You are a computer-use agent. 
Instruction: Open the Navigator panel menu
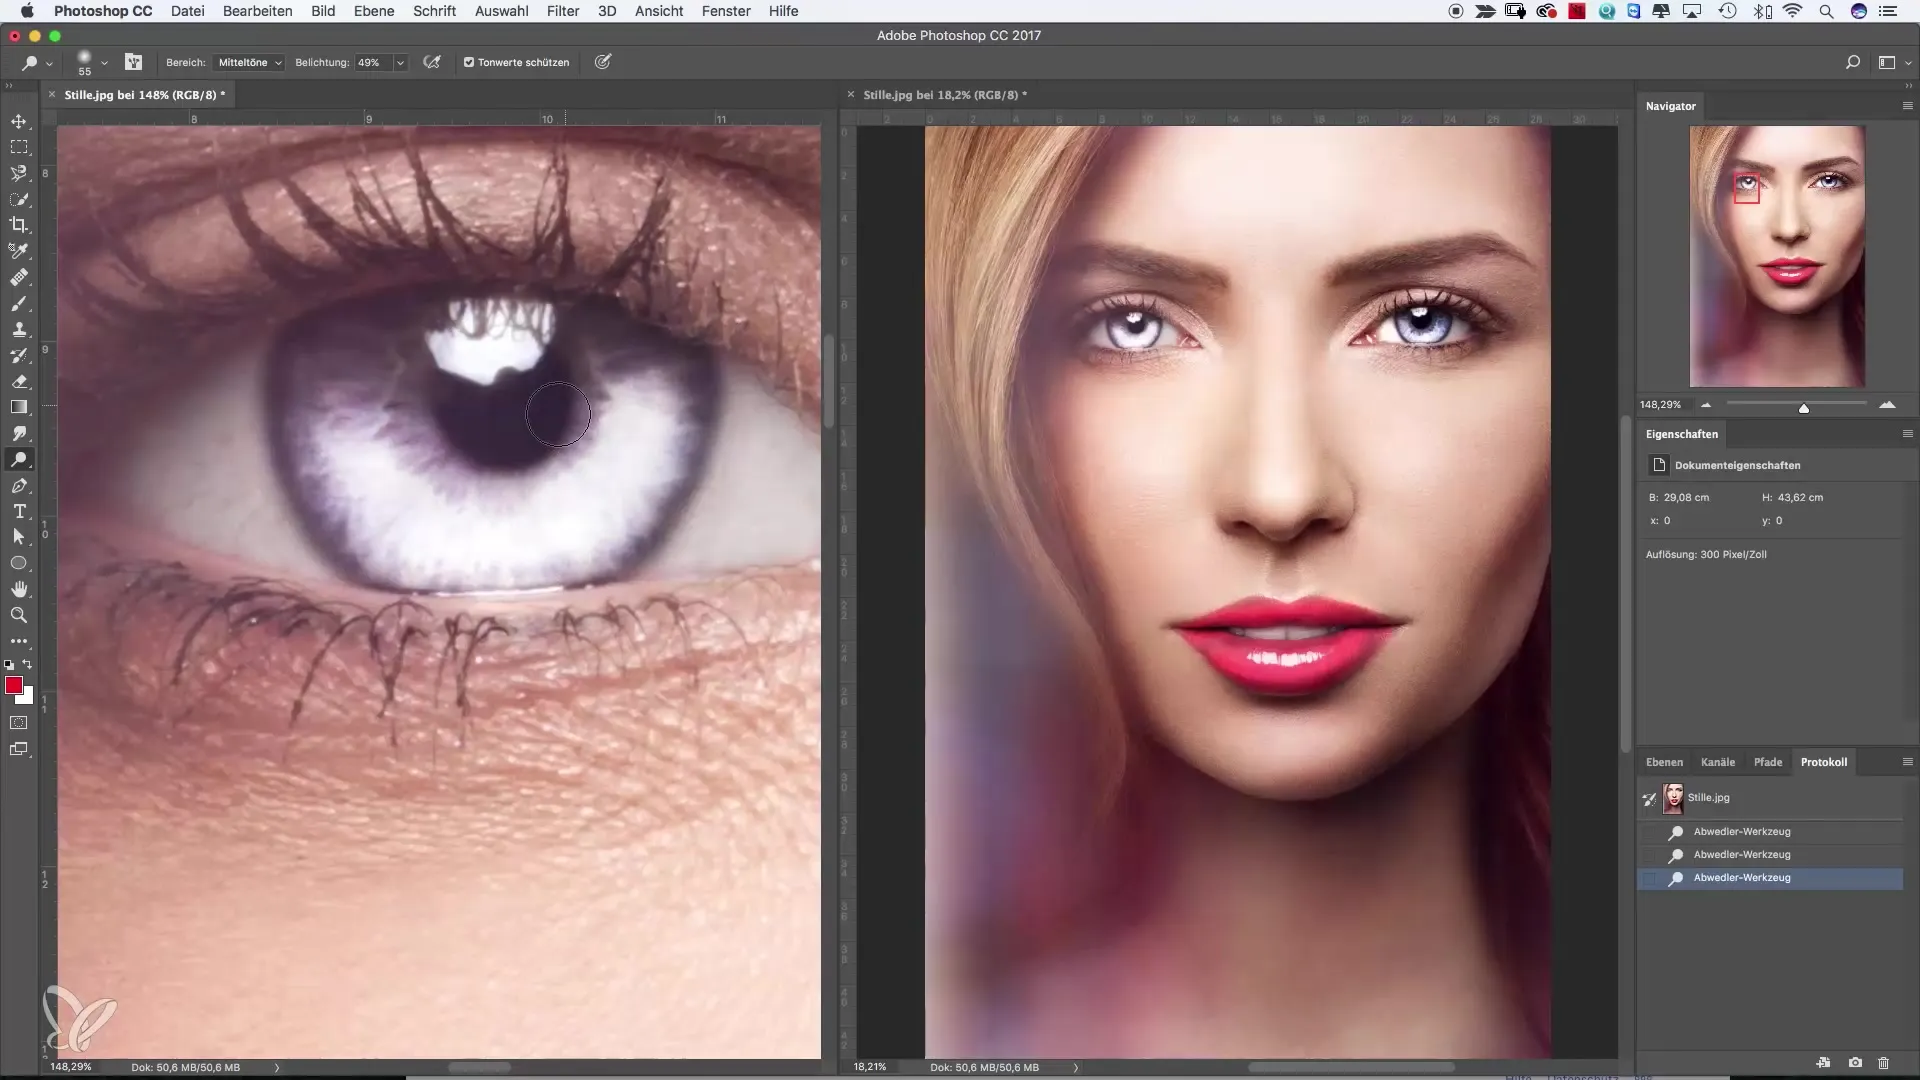pyautogui.click(x=1907, y=106)
